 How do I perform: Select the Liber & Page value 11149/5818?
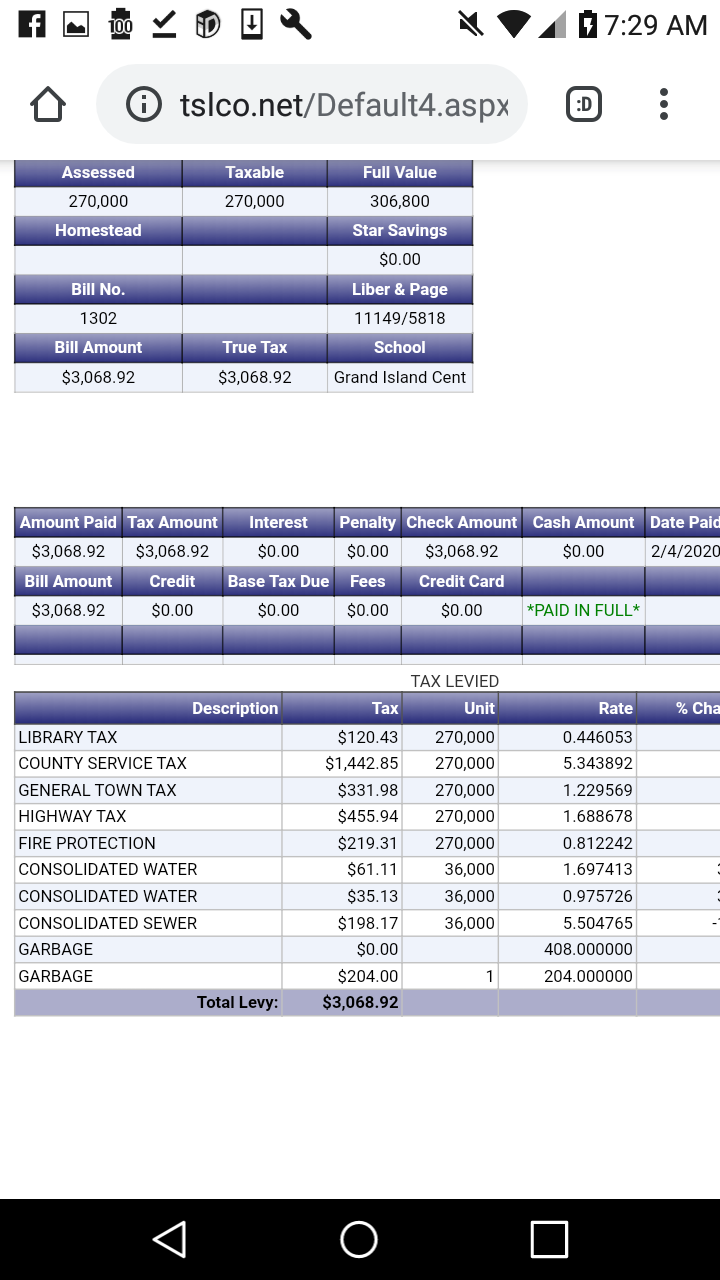click(399, 318)
